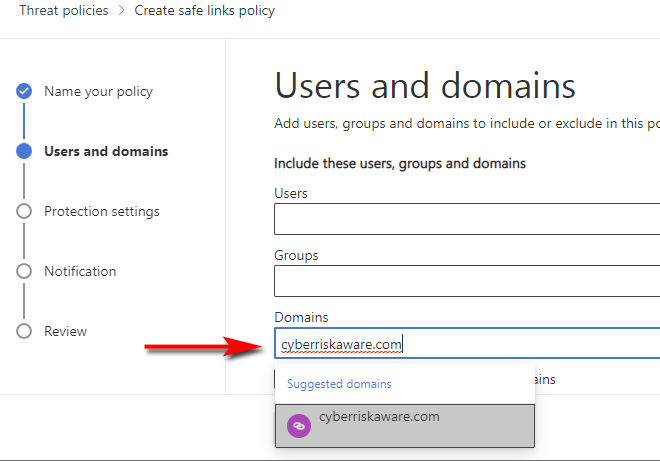The width and height of the screenshot is (660, 461).
Task: Click inside the Domains input field
Action: pos(467,343)
